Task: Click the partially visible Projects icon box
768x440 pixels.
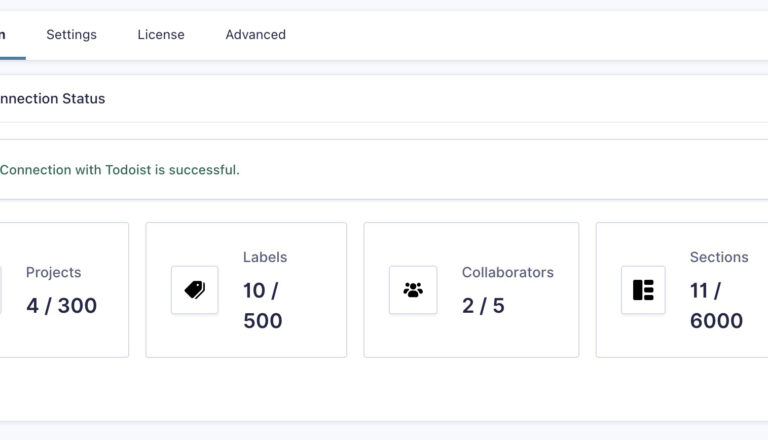Action: point(1,290)
